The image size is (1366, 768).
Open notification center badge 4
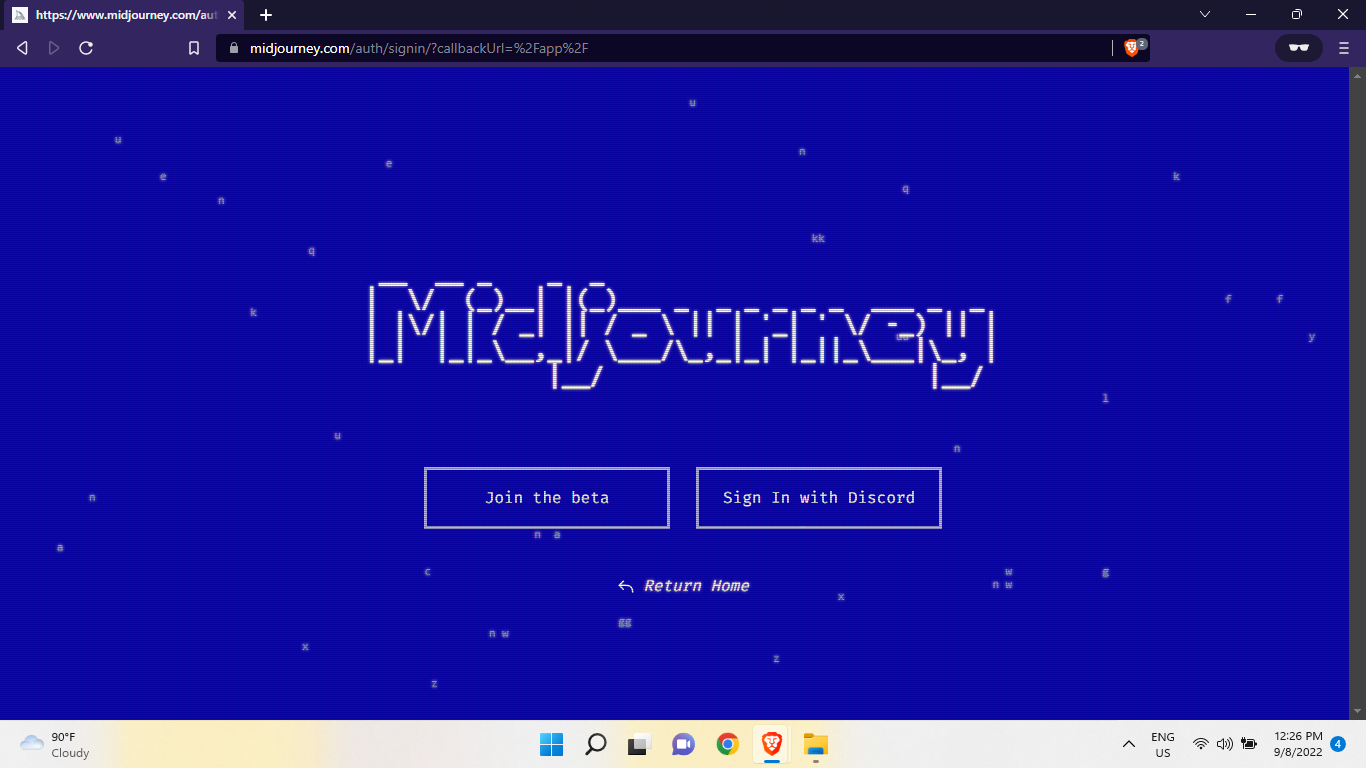click(1338, 744)
